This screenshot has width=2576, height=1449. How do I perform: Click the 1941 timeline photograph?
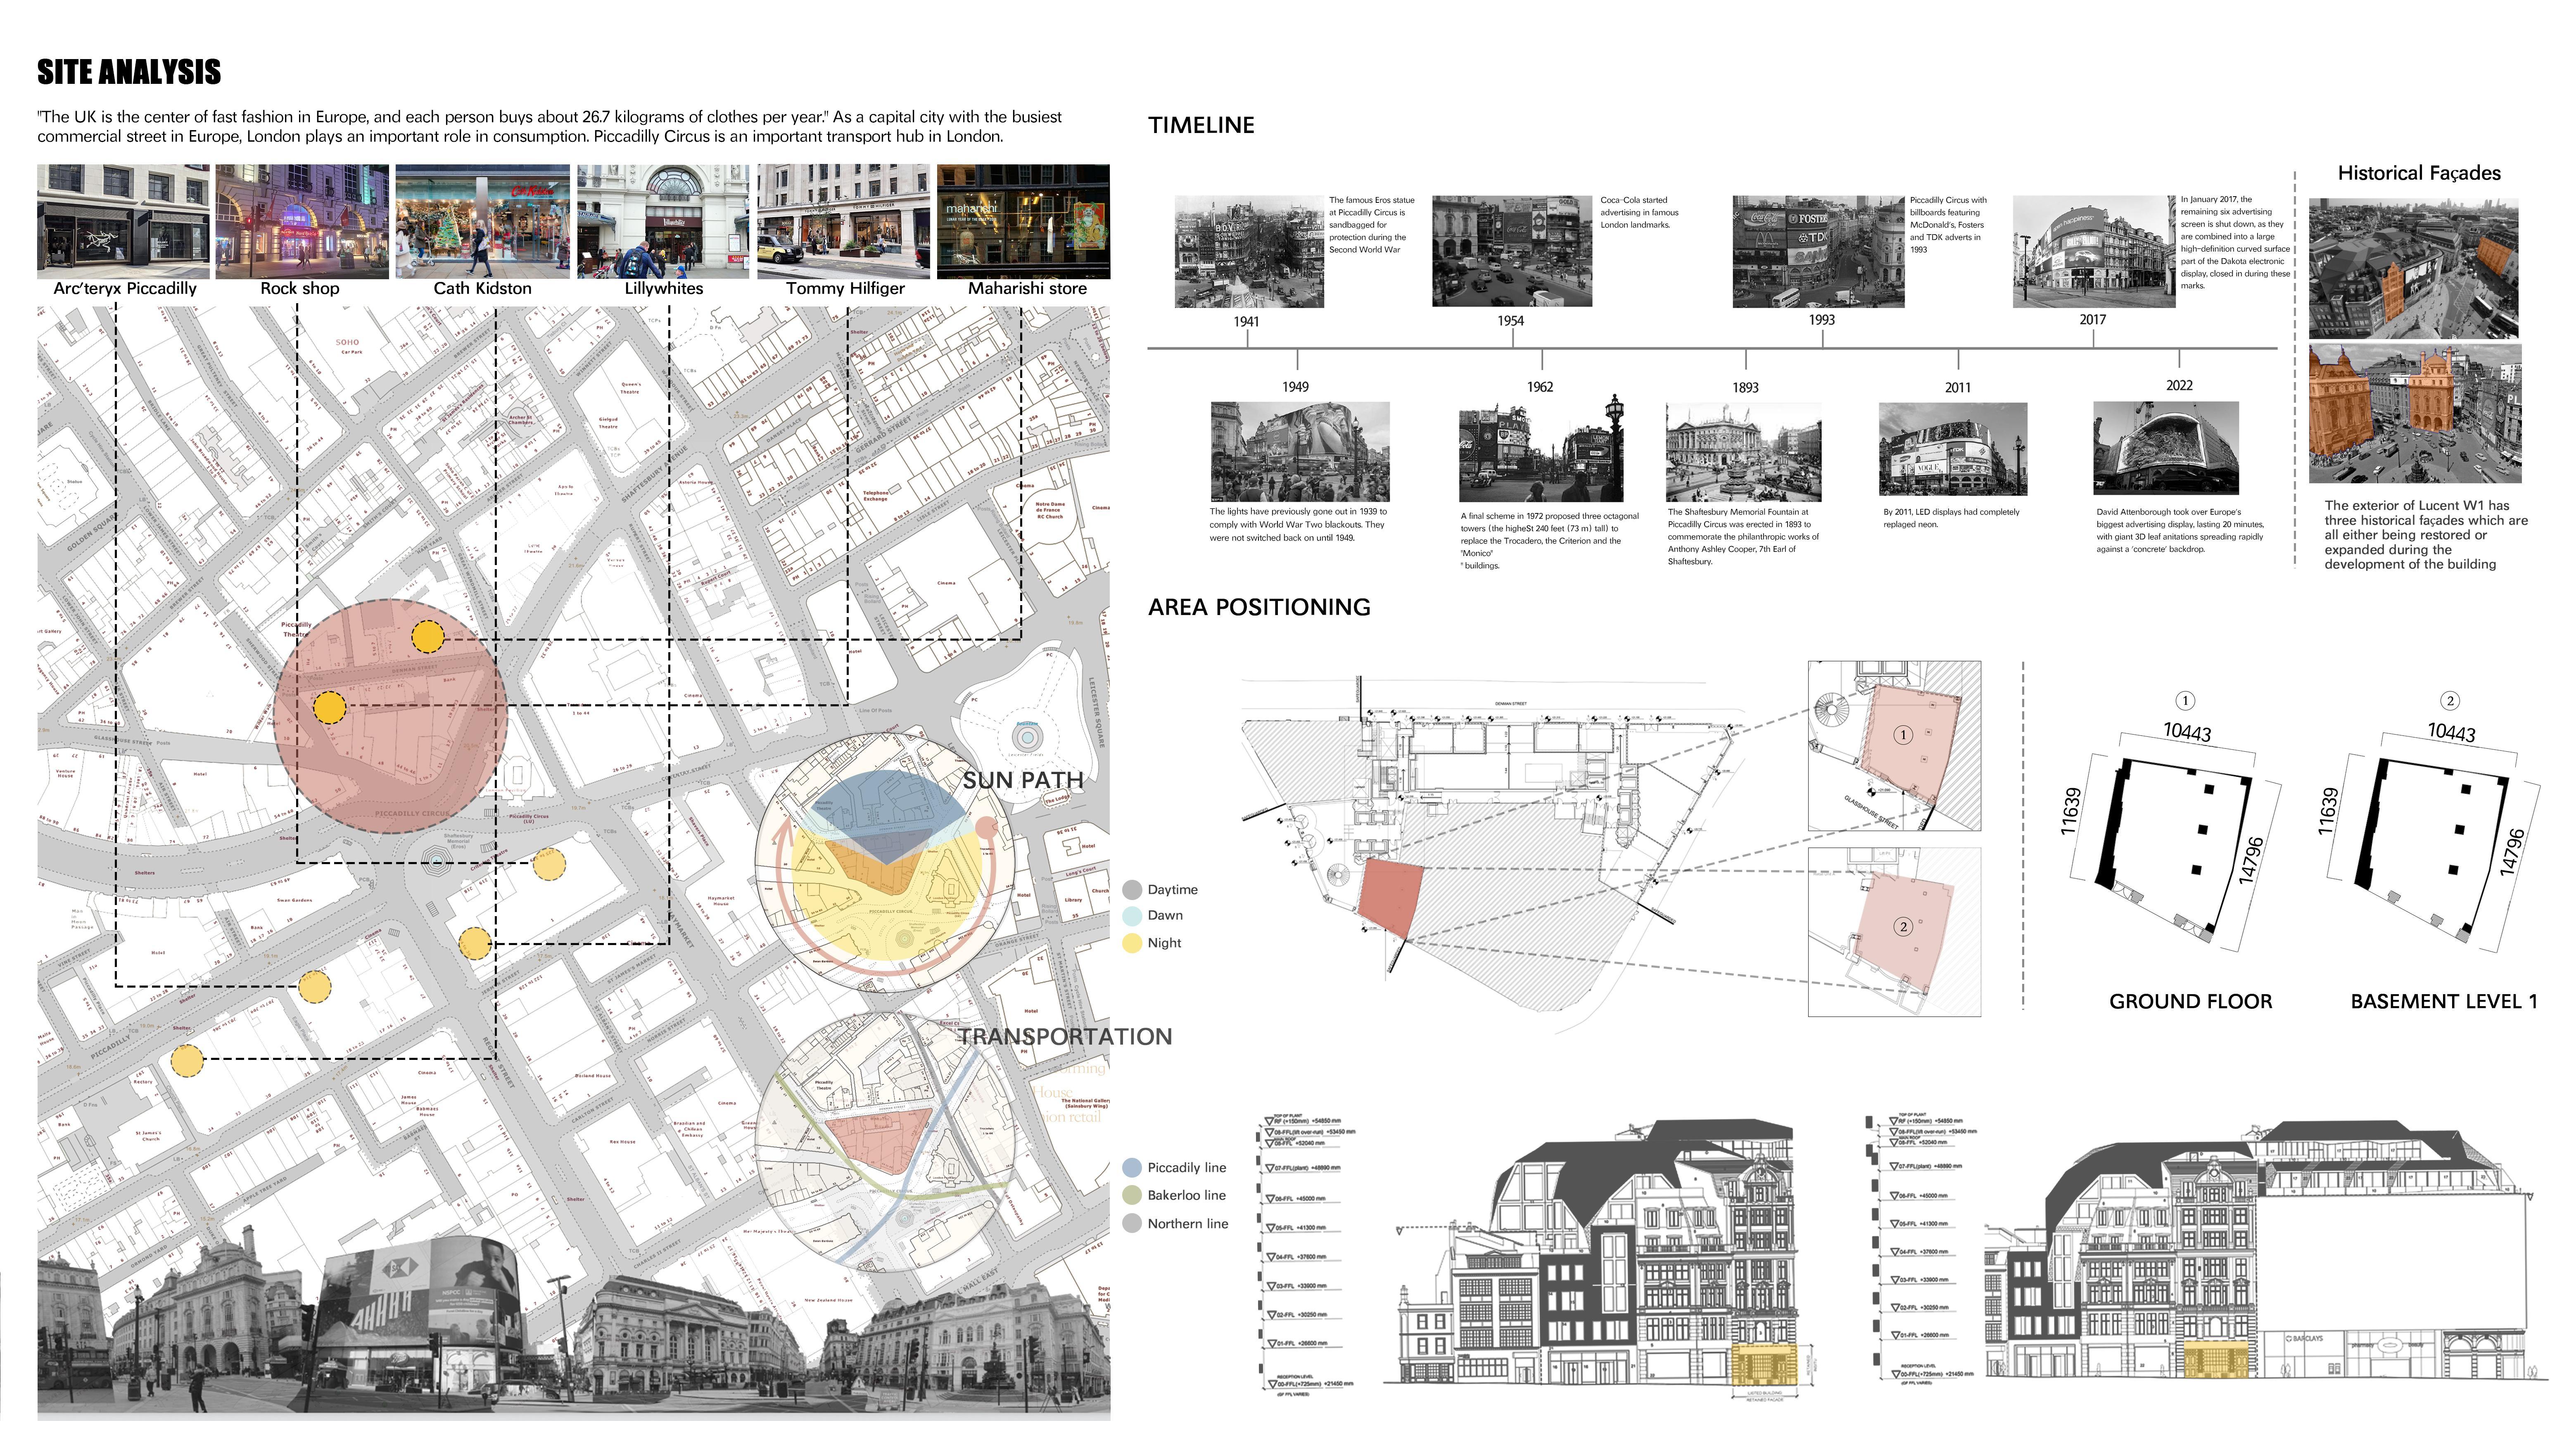pyautogui.click(x=1249, y=252)
